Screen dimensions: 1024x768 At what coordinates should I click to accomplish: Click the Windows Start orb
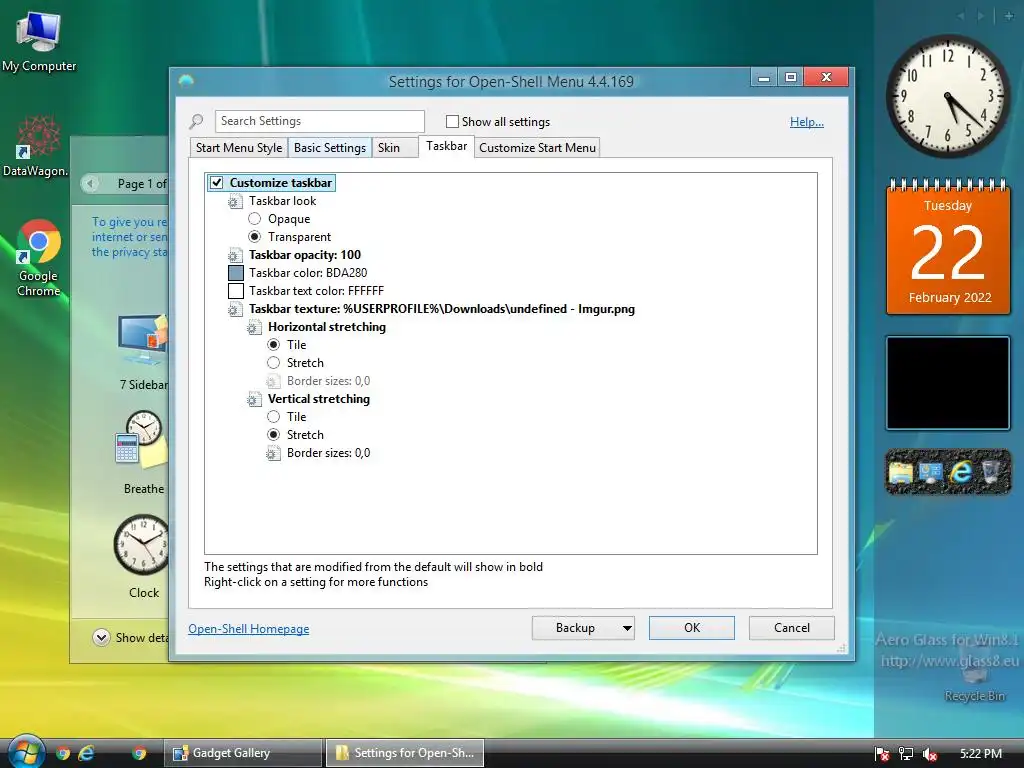tap(25, 752)
